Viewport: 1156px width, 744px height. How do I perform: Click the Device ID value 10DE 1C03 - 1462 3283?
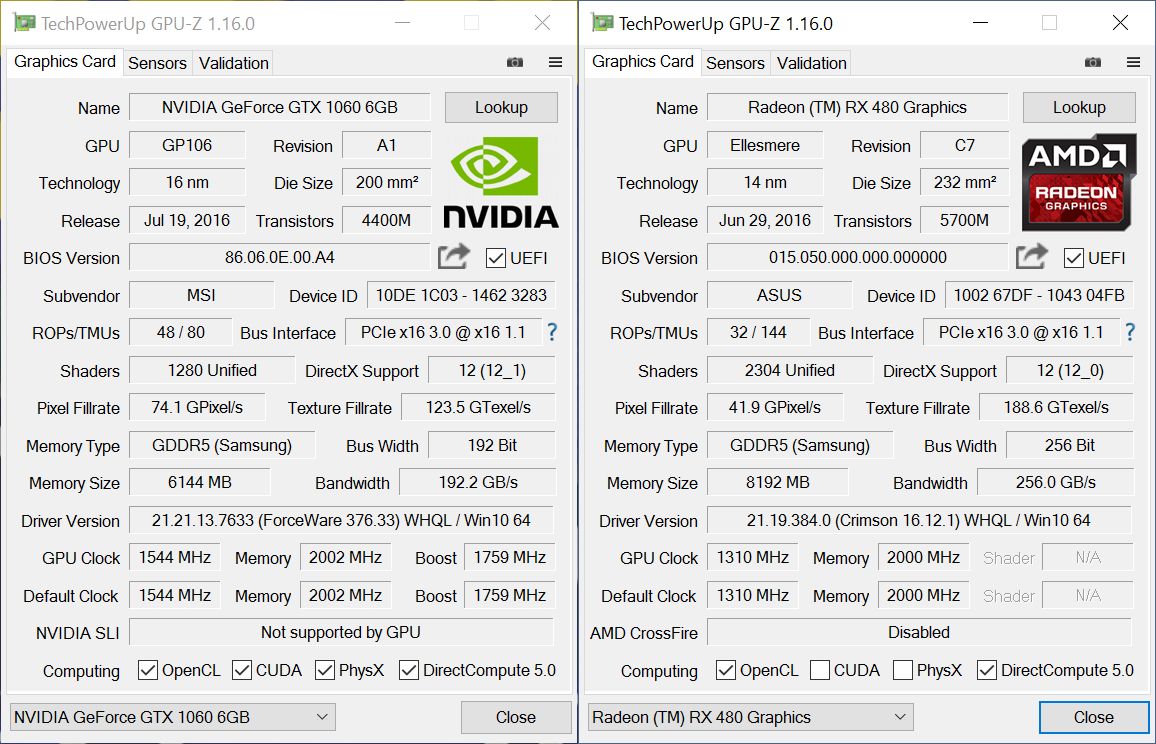tap(462, 295)
